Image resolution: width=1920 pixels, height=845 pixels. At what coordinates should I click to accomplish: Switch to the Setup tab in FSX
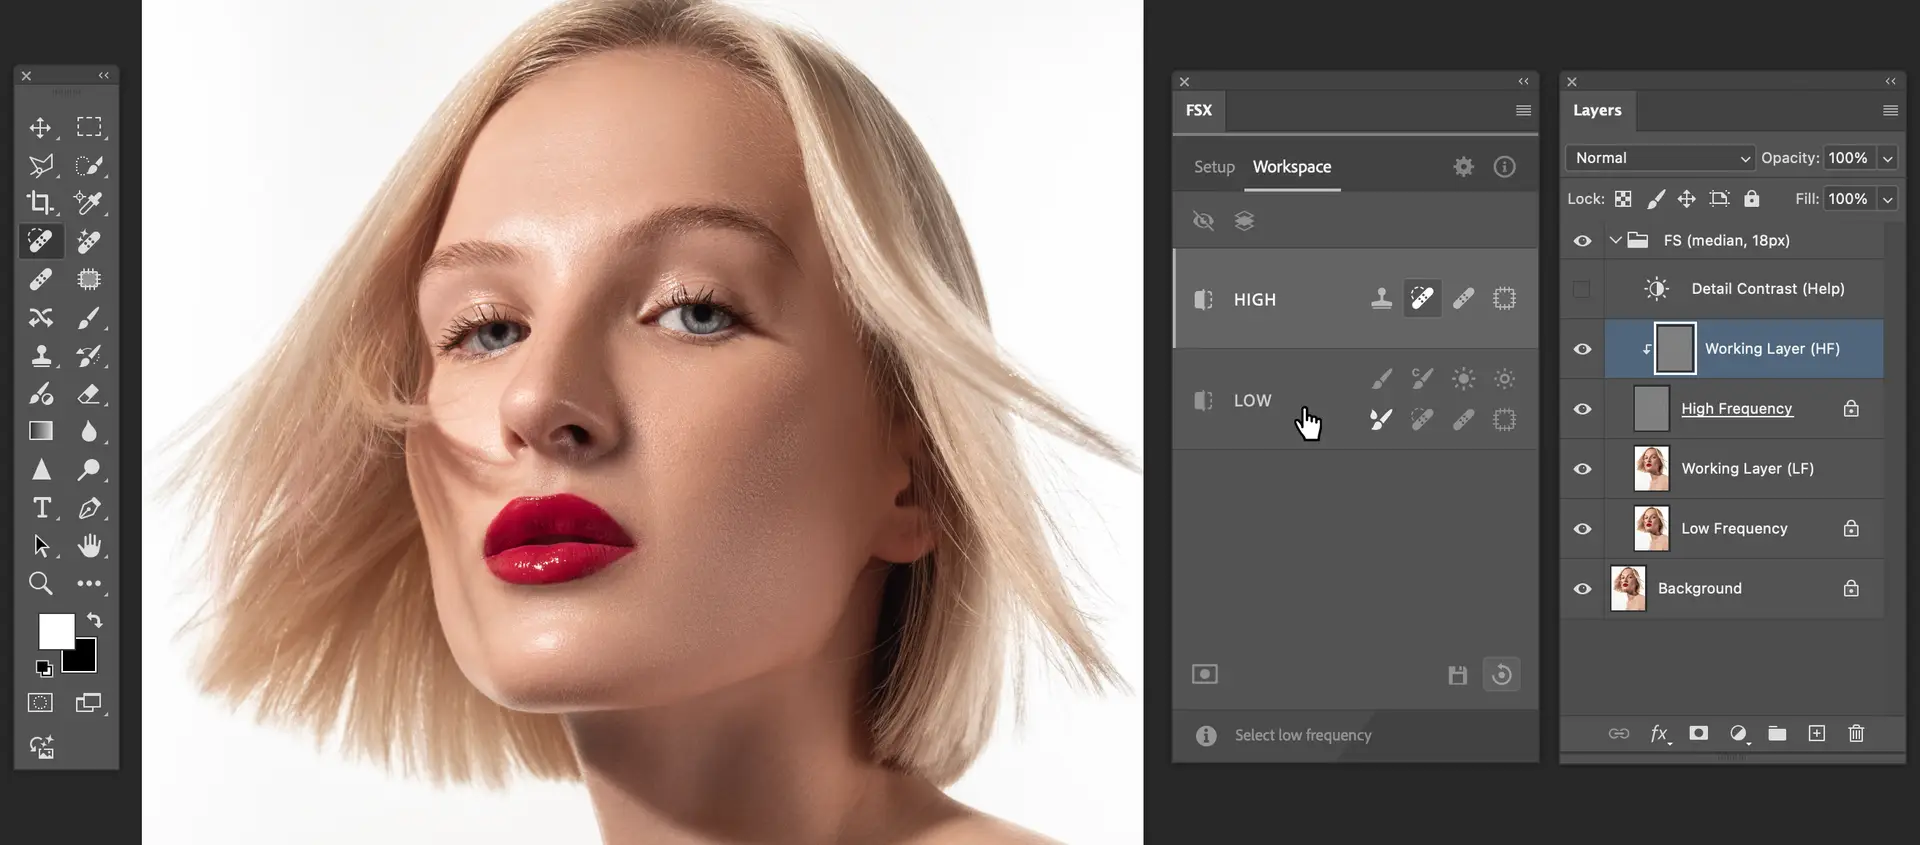coord(1214,167)
